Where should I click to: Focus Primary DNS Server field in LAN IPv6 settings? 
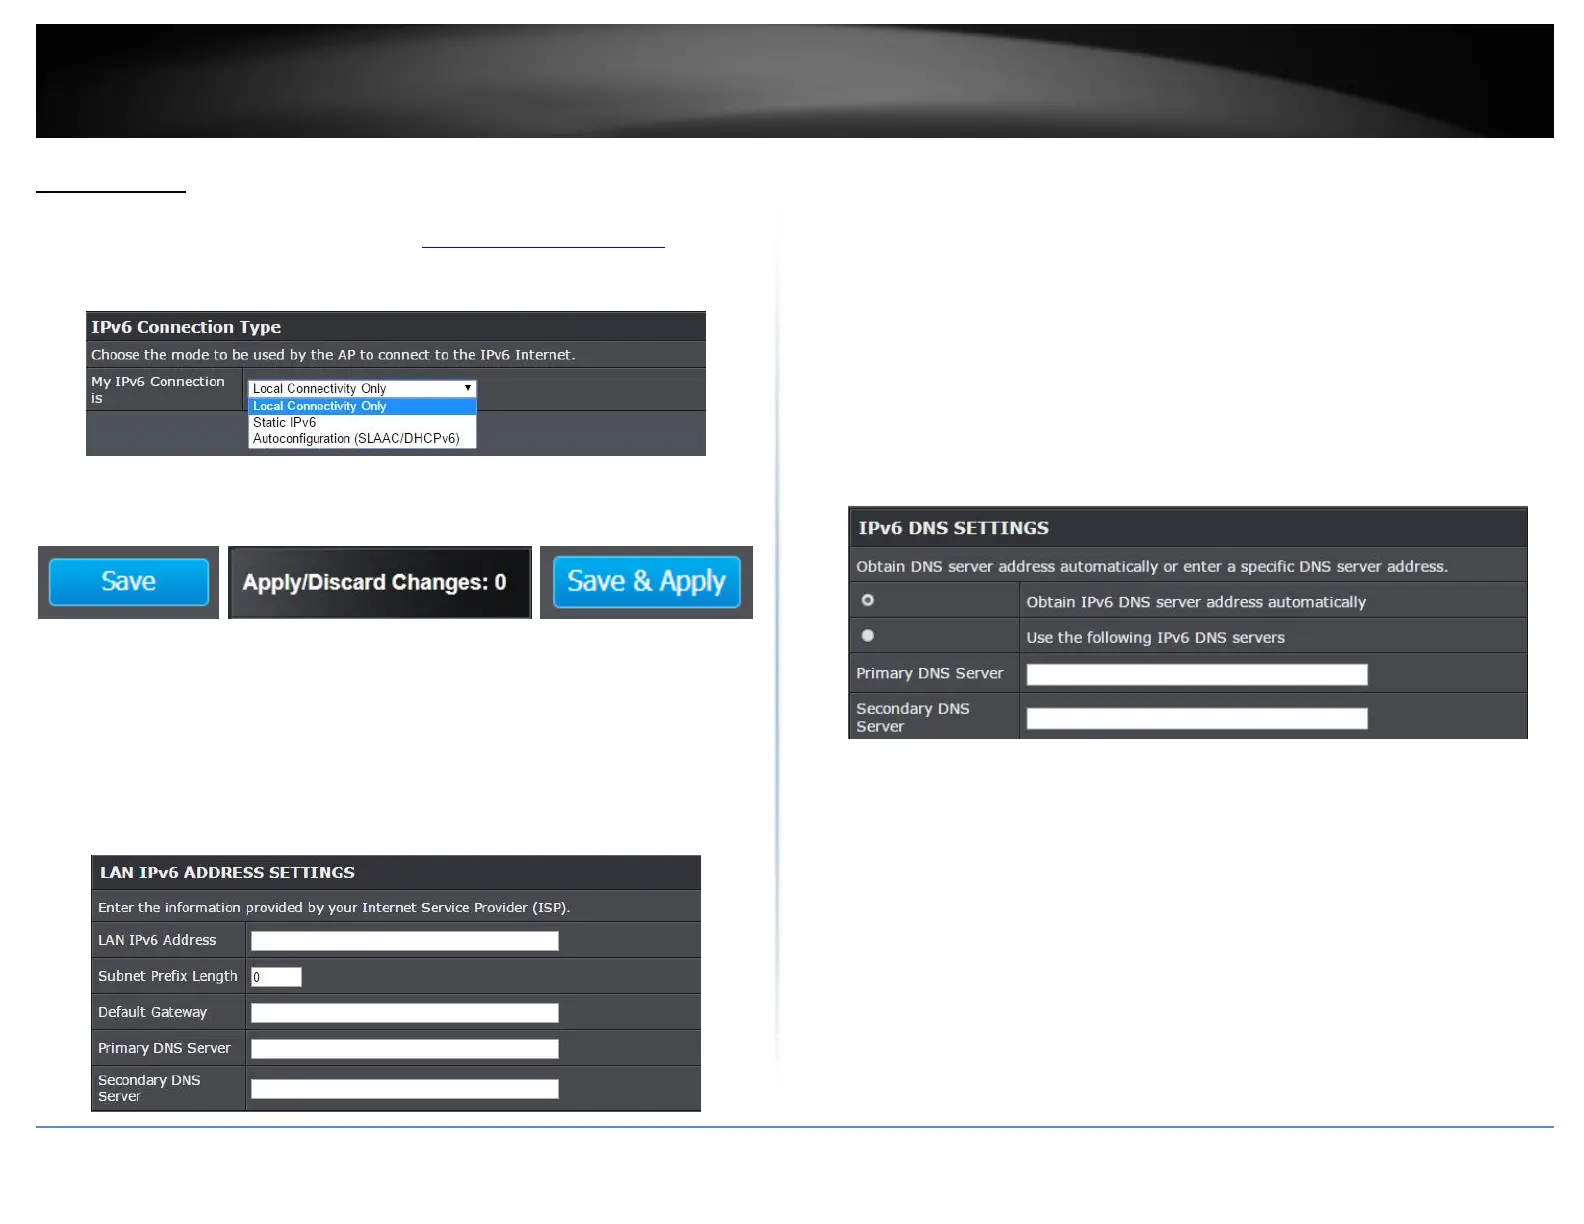pyautogui.click(x=405, y=1049)
